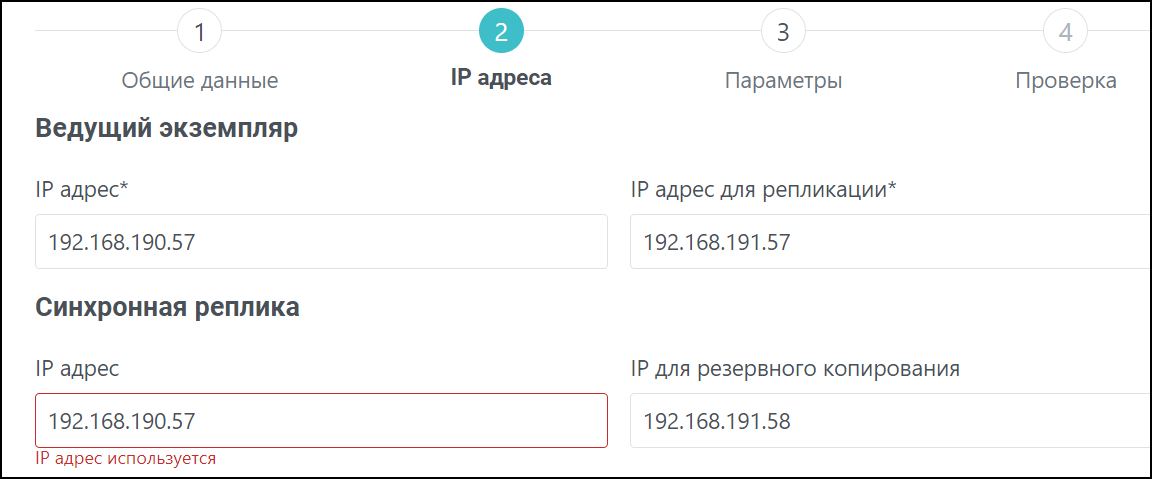Click the IP адрес label under Синхронная реплика
1152x479 pixels.
[x=77, y=369]
